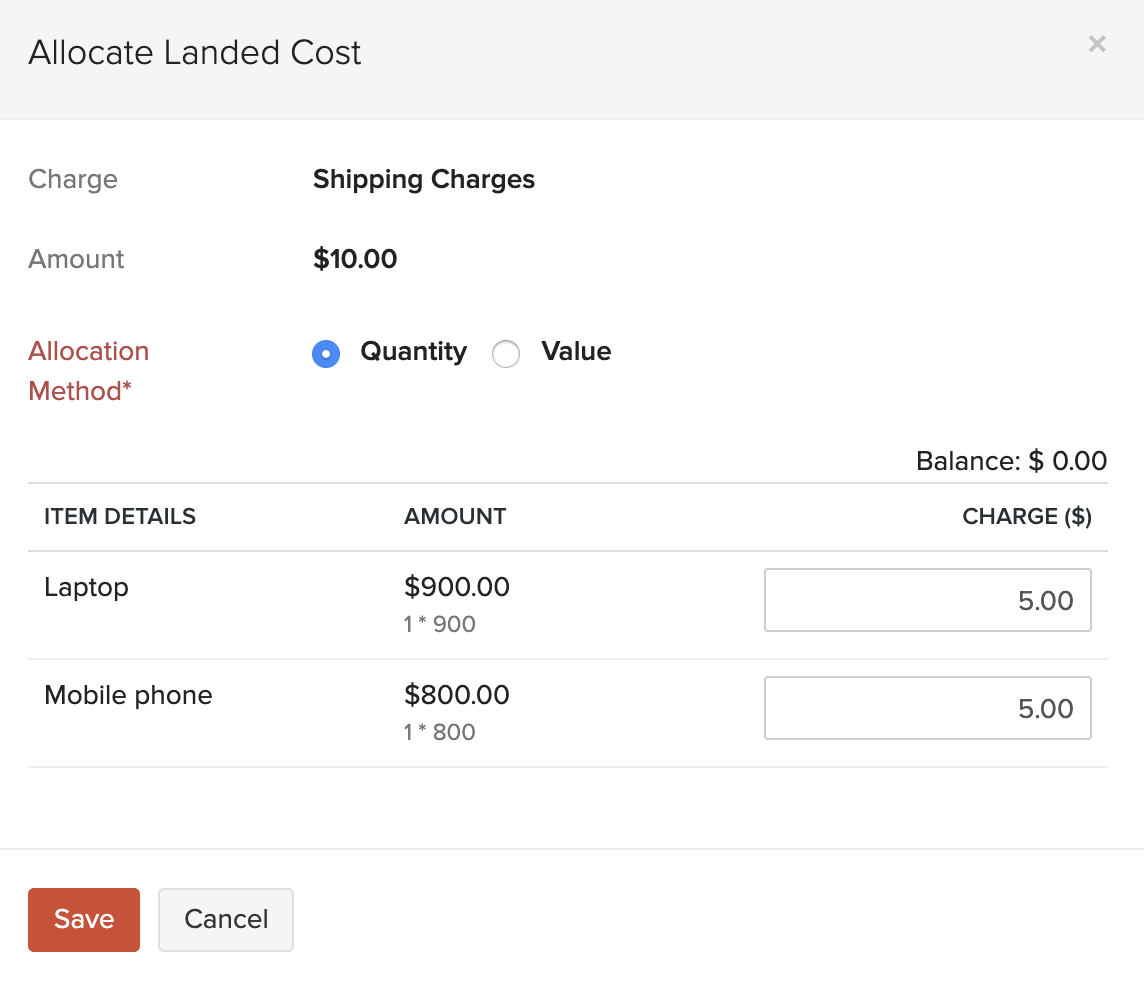Click the Save button

[83, 919]
